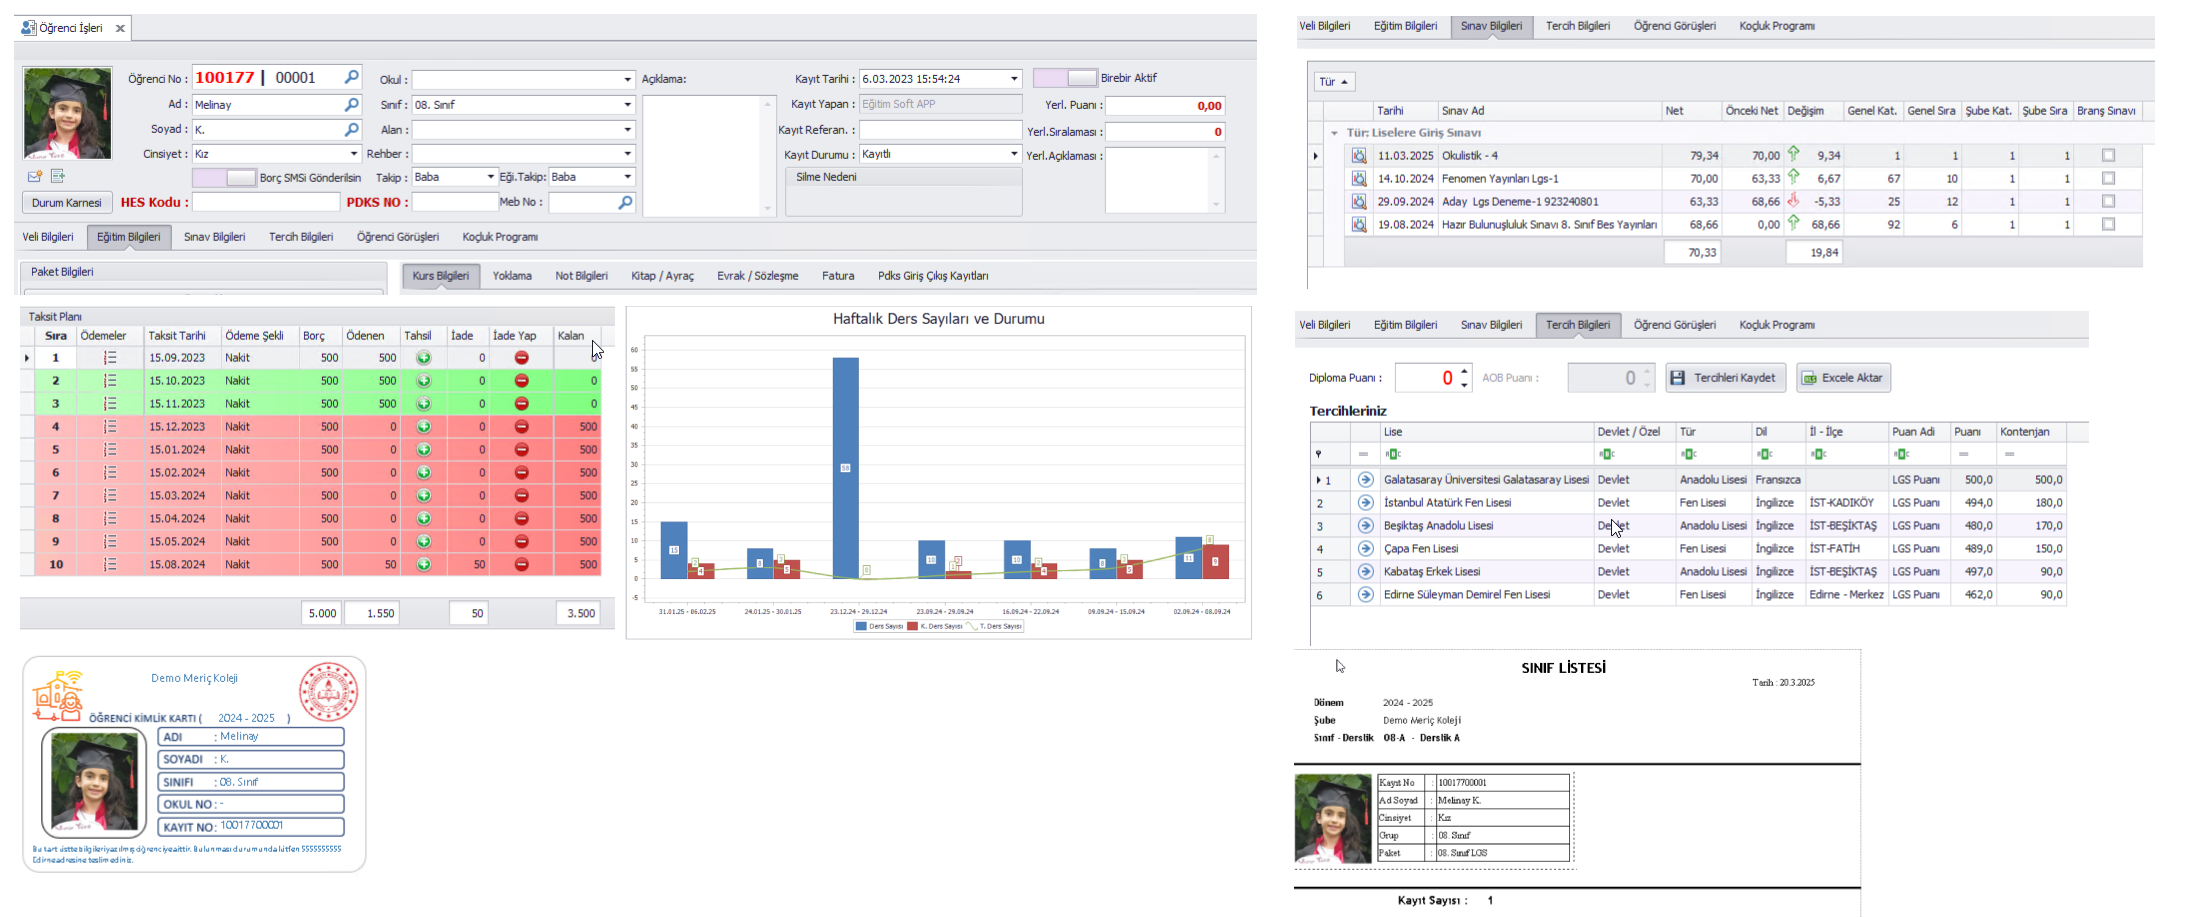Click the Açıklama text area scrollbar
Viewport: 2197px width, 917px height.
click(768, 156)
